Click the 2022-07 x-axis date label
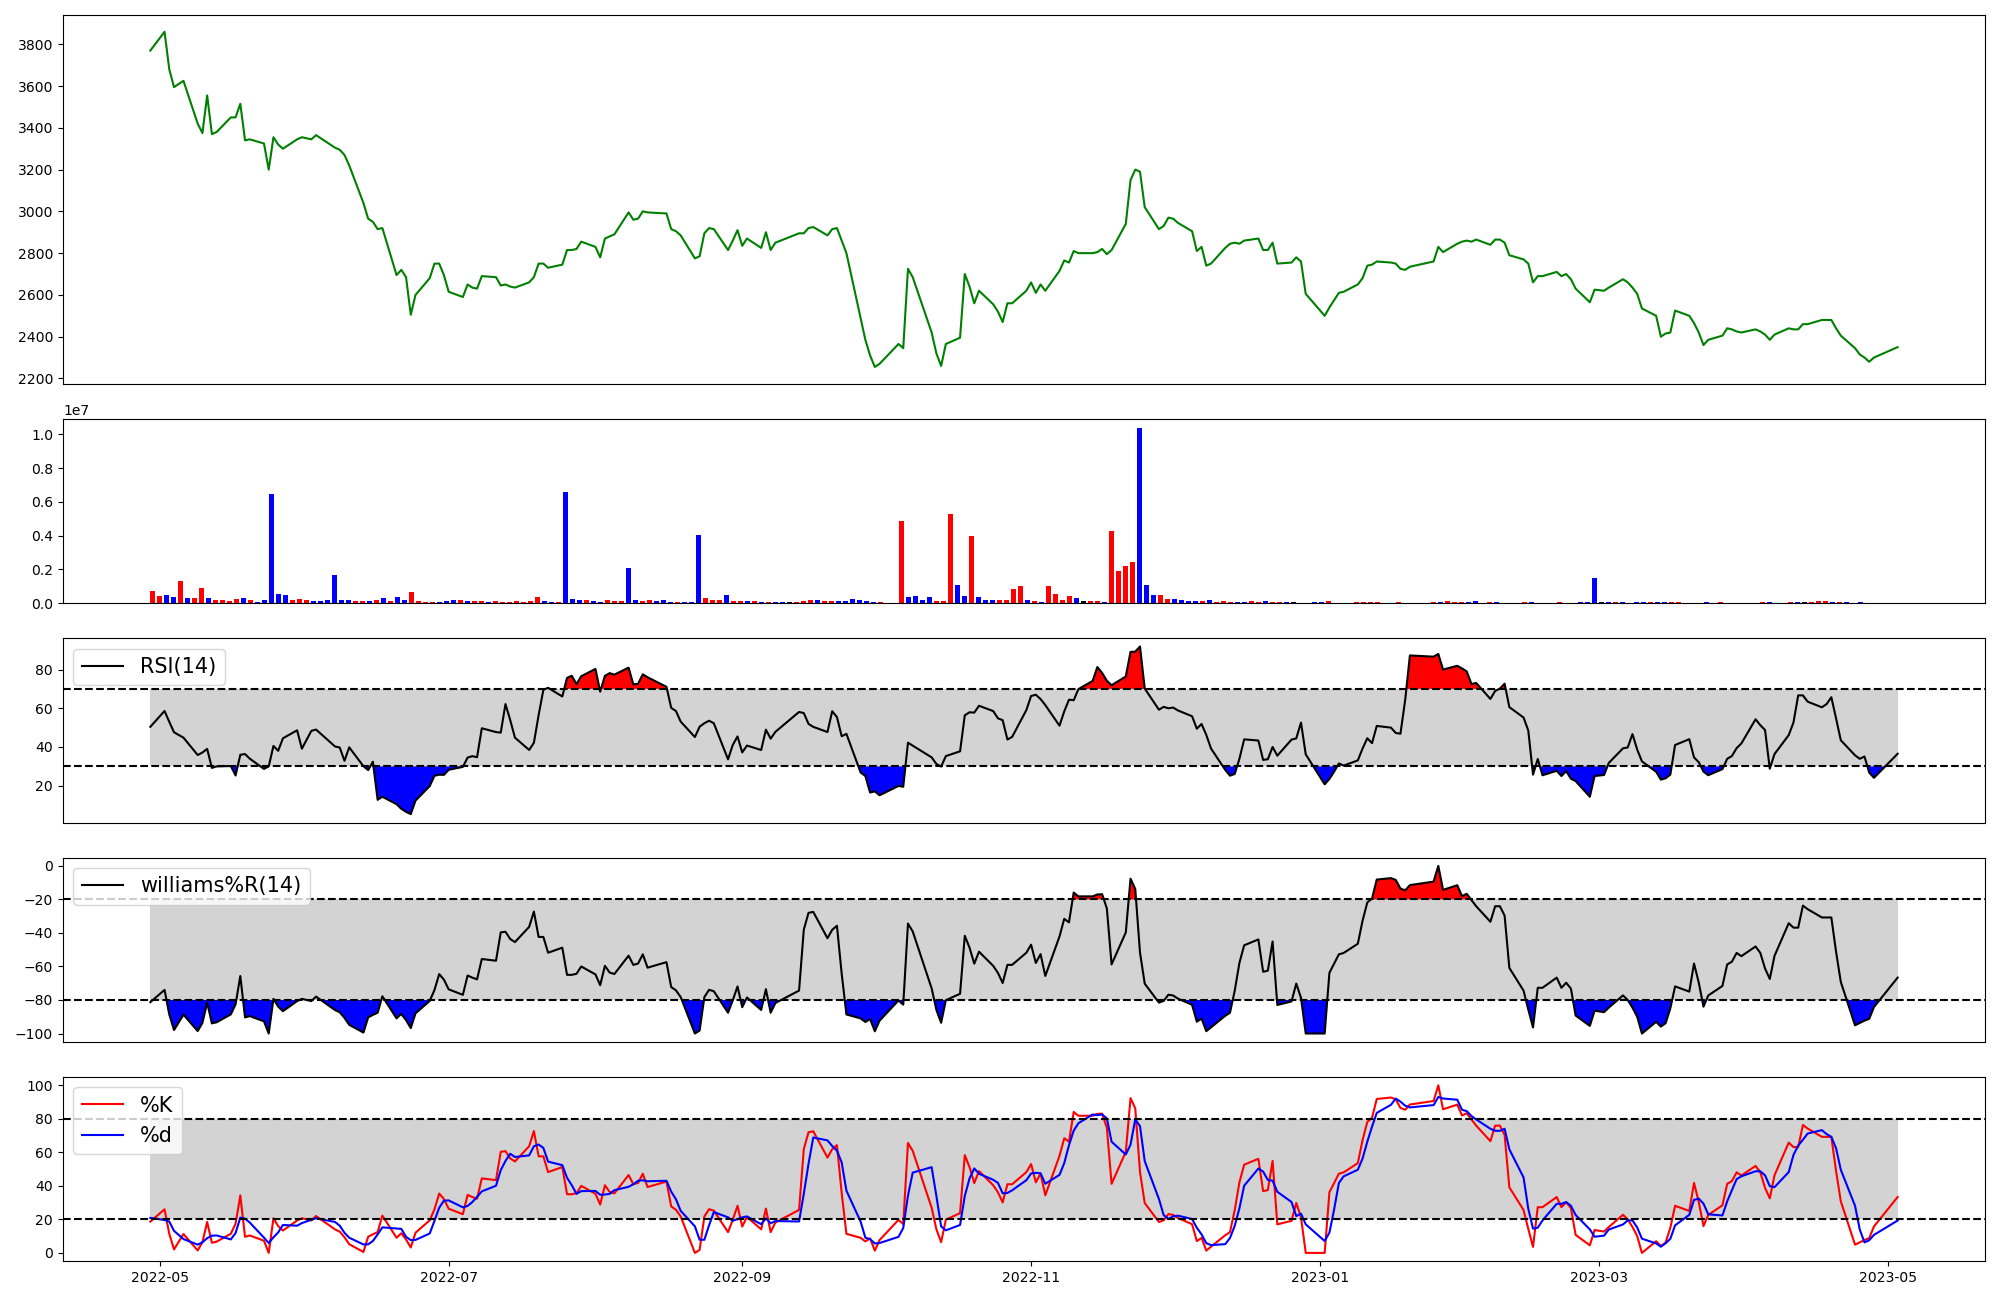Screen dimensions: 2000x1300 [450, 1277]
